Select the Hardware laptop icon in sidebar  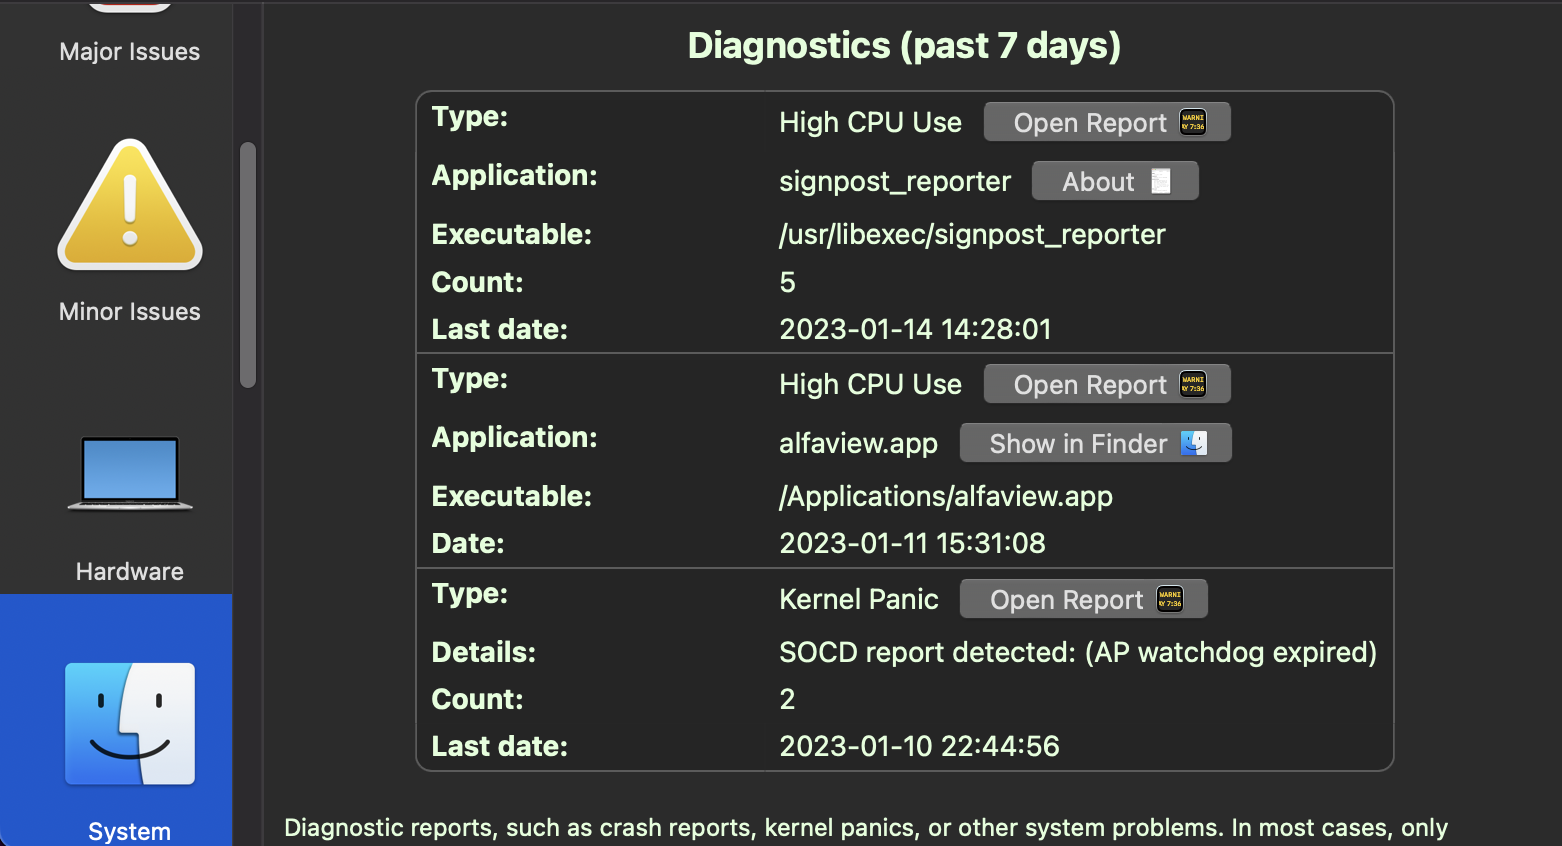pyautogui.click(x=130, y=473)
